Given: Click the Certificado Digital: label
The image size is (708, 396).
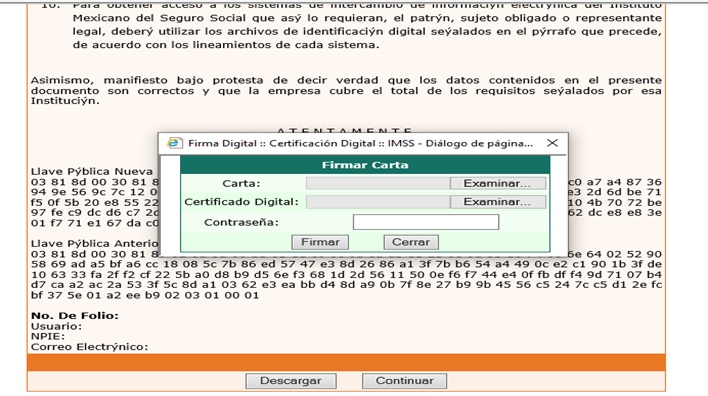Looking at the screenshot, I should (x=242, y=202).
